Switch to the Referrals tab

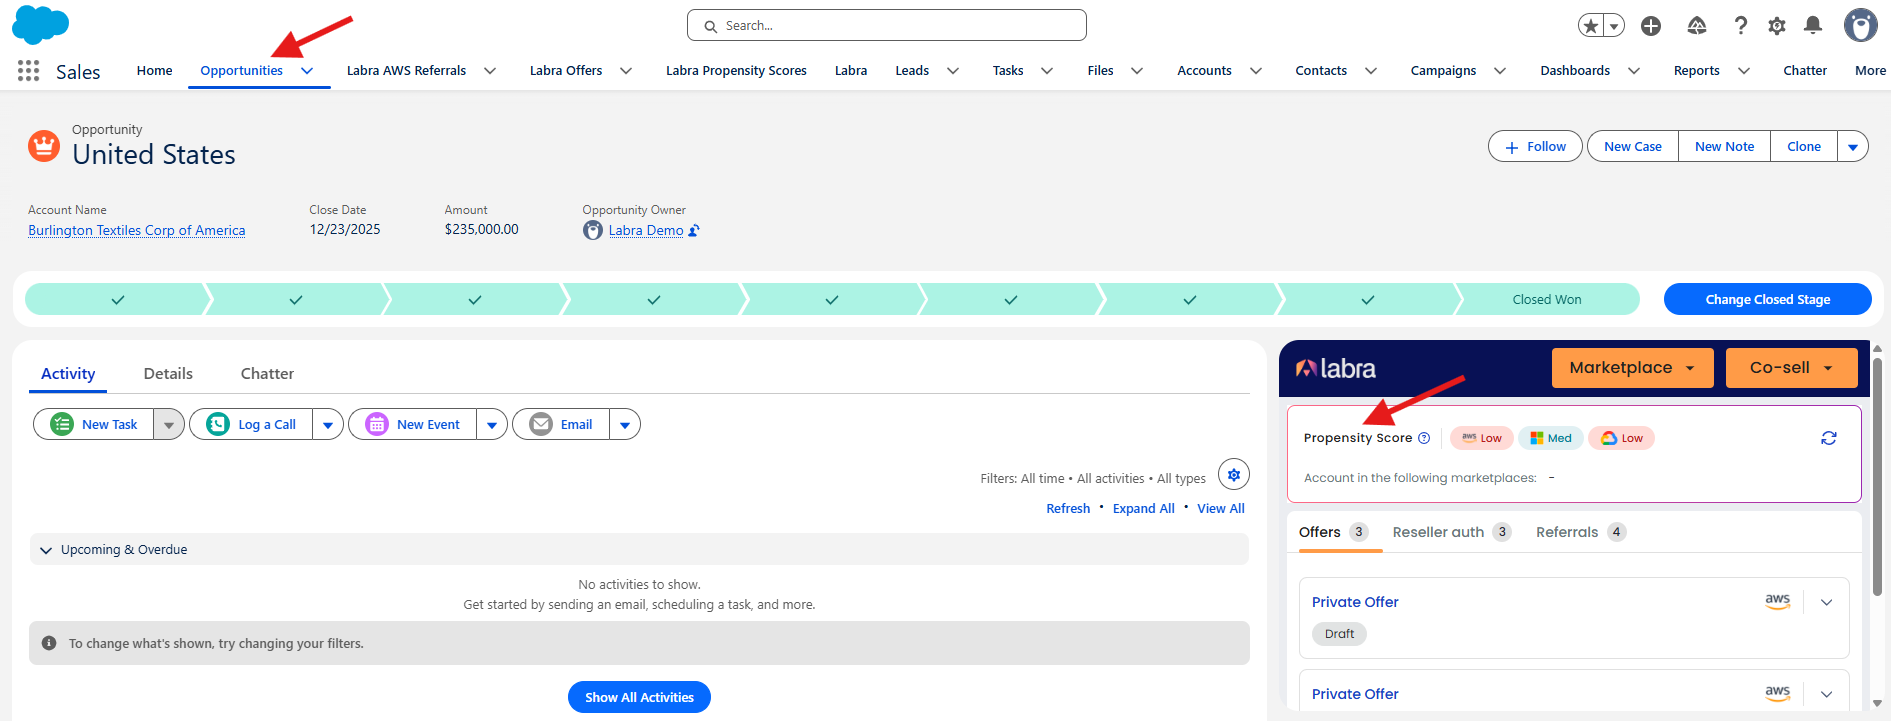[x=1581, y=532]
